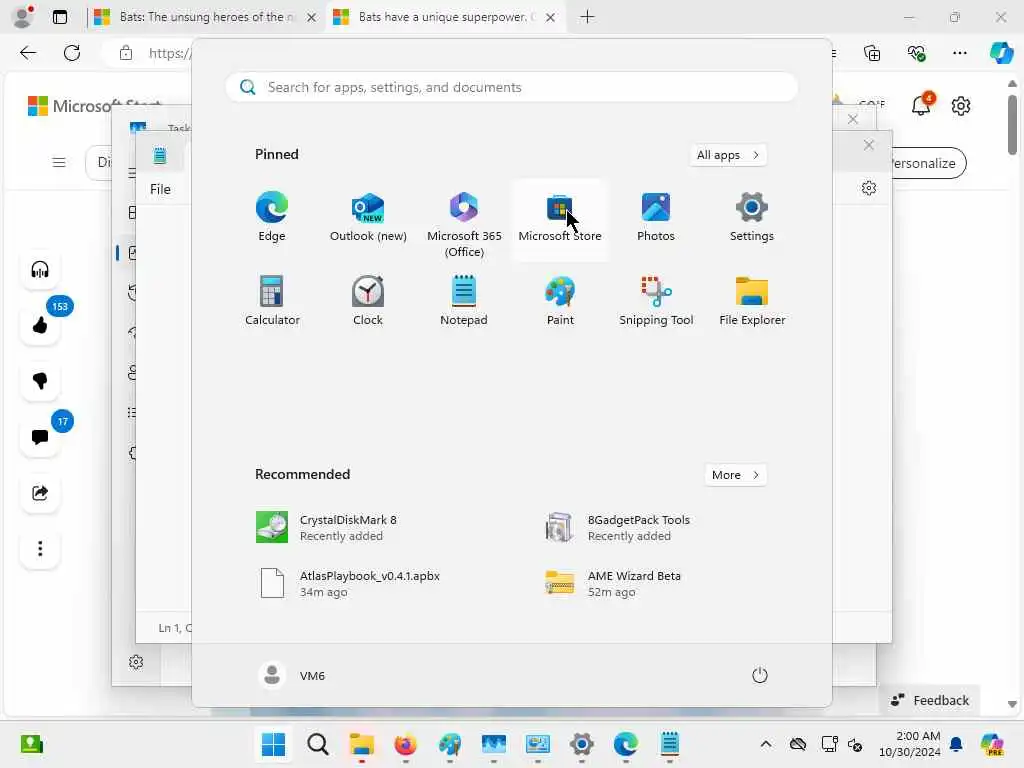Switch to 'Bats: The unsung heroes' tab
Screen dimensions: 1024x768
point(205,17)
